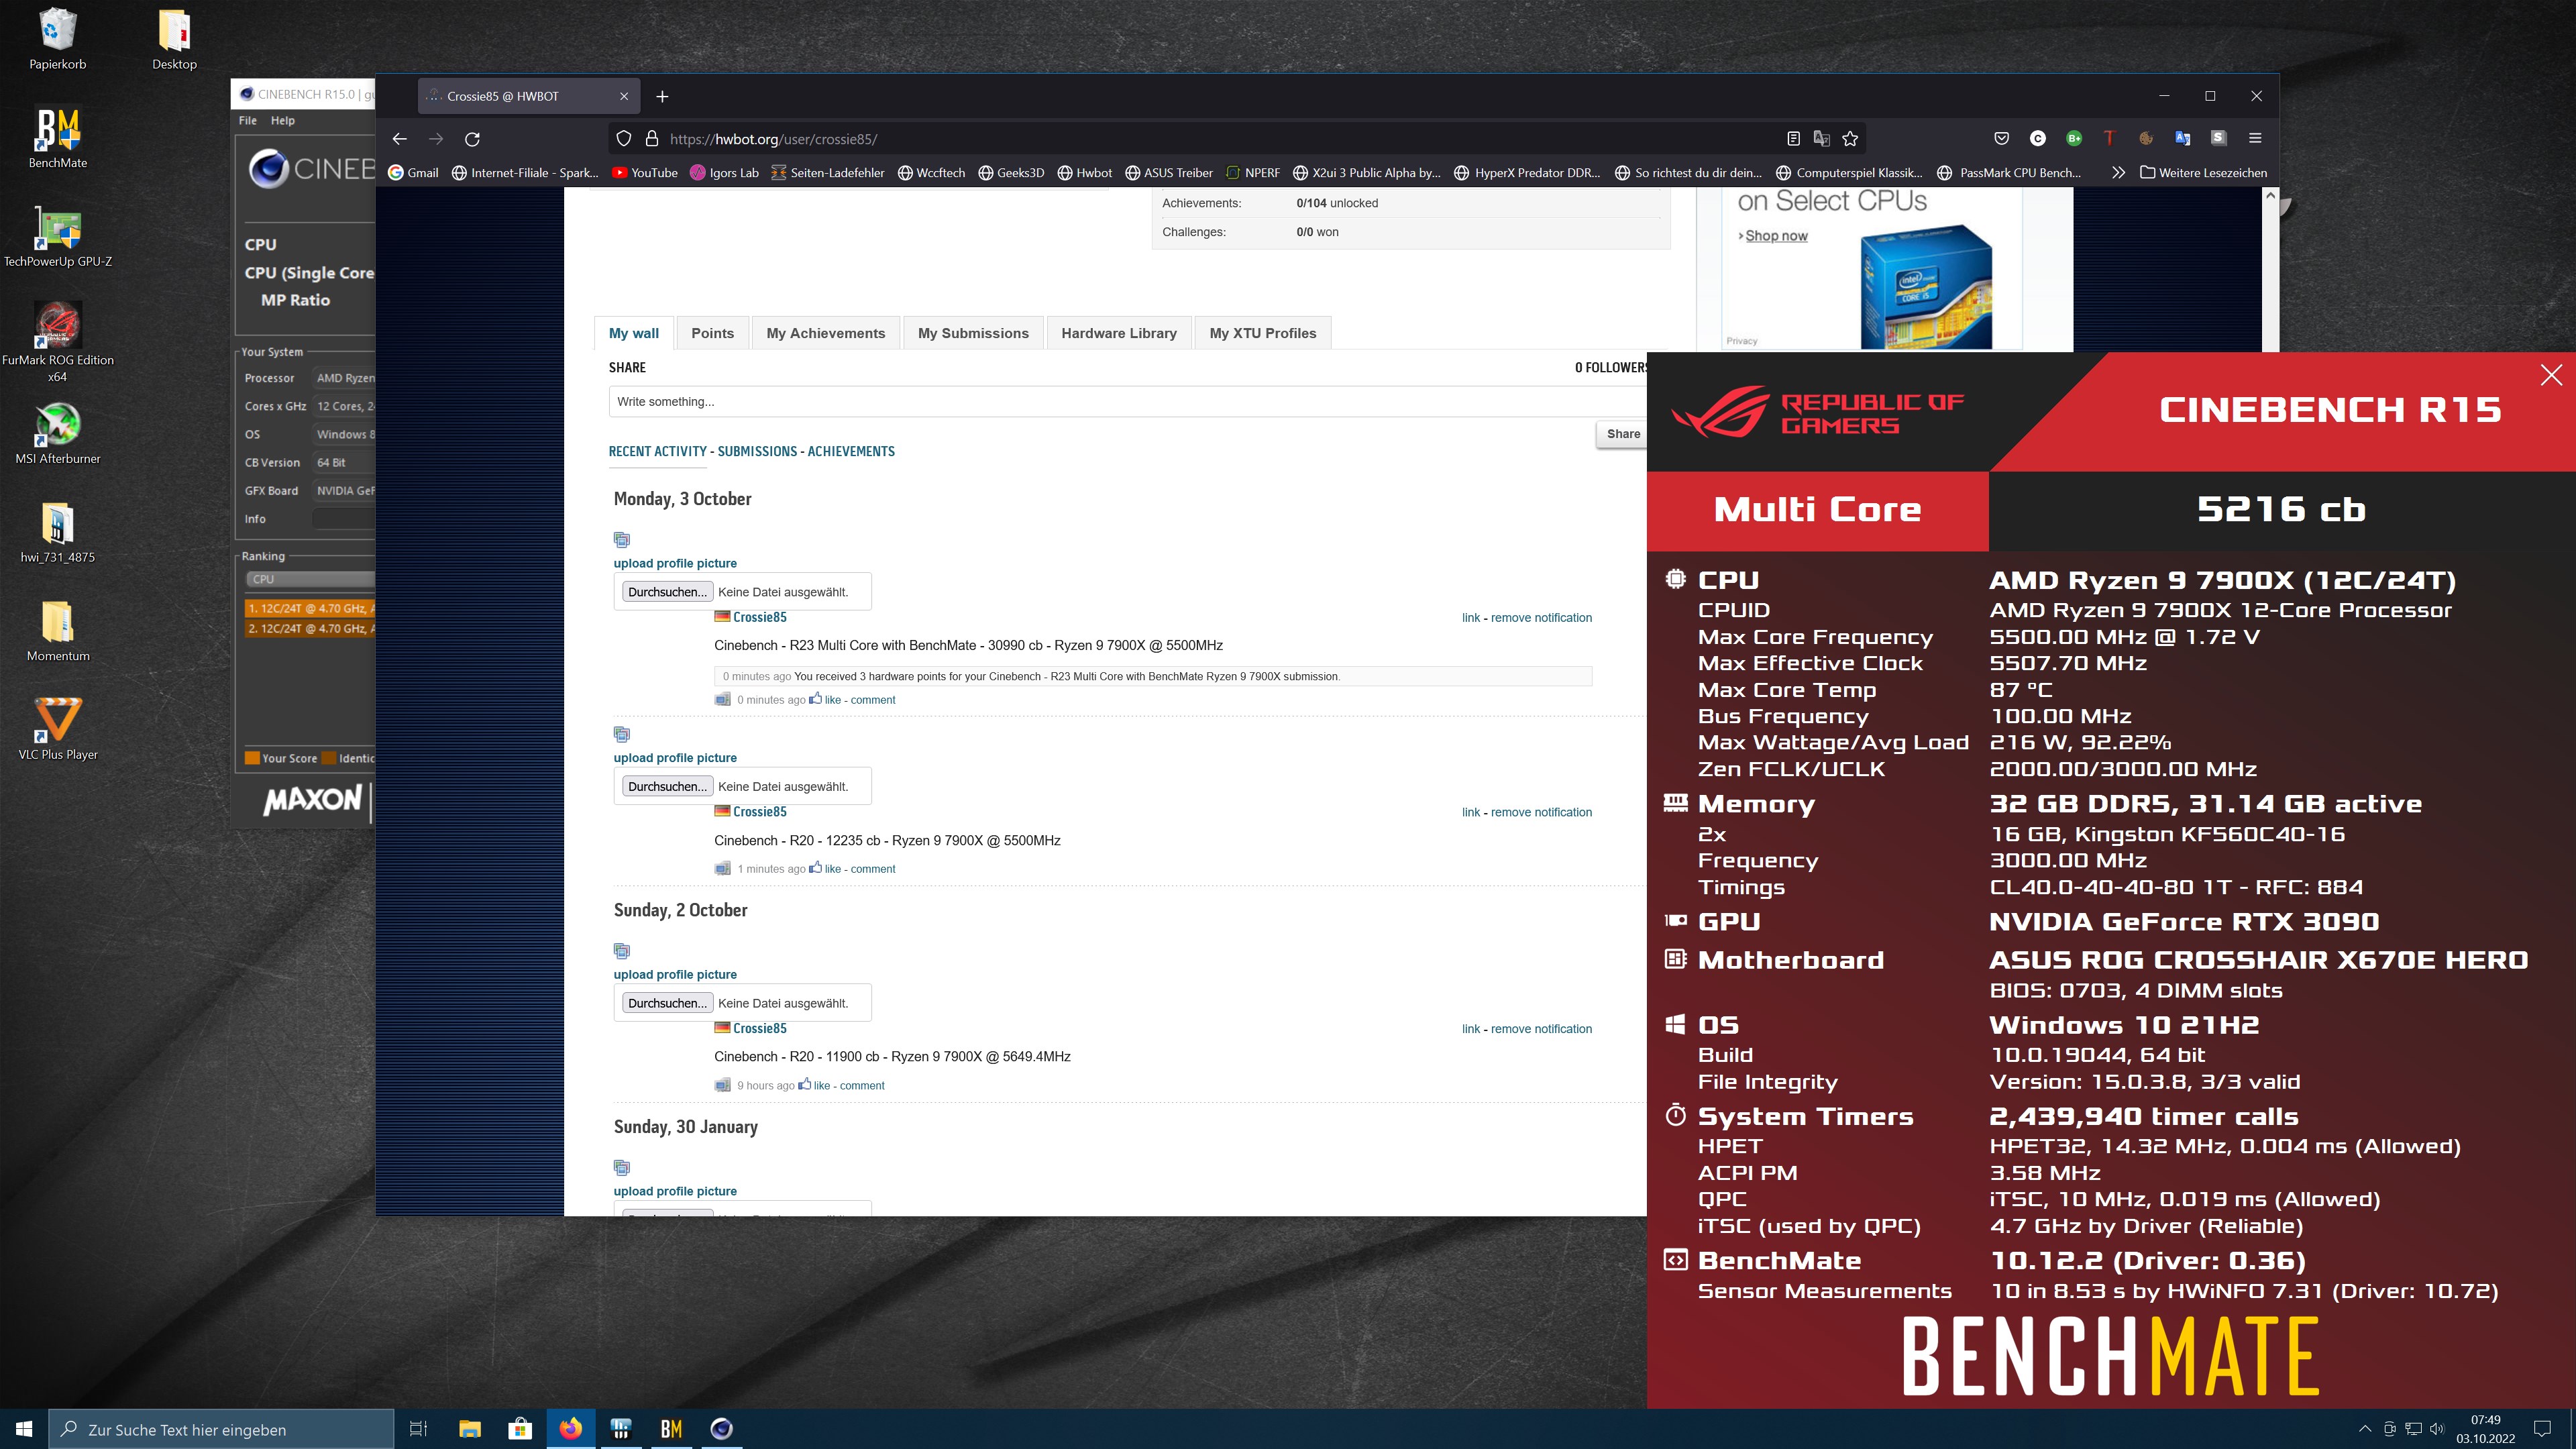
Task: Click the ACHIEVEMENTS filter link
Action: [851, 451]
